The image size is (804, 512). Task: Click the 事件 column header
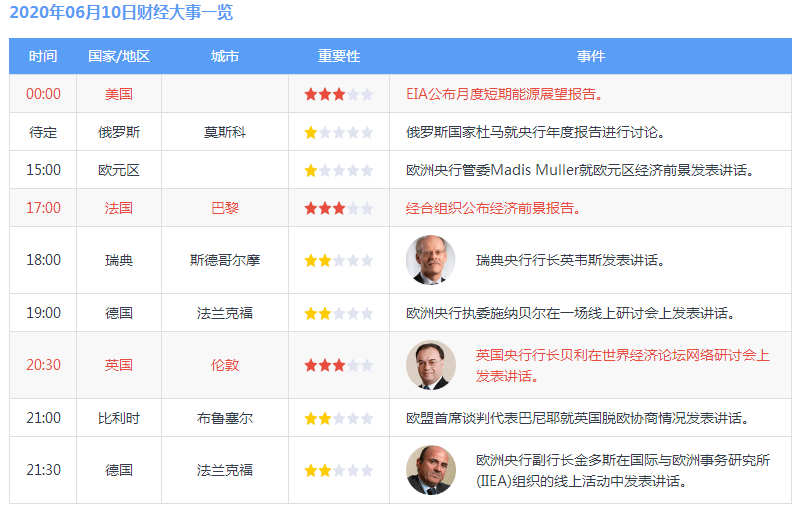click(590, 56)
